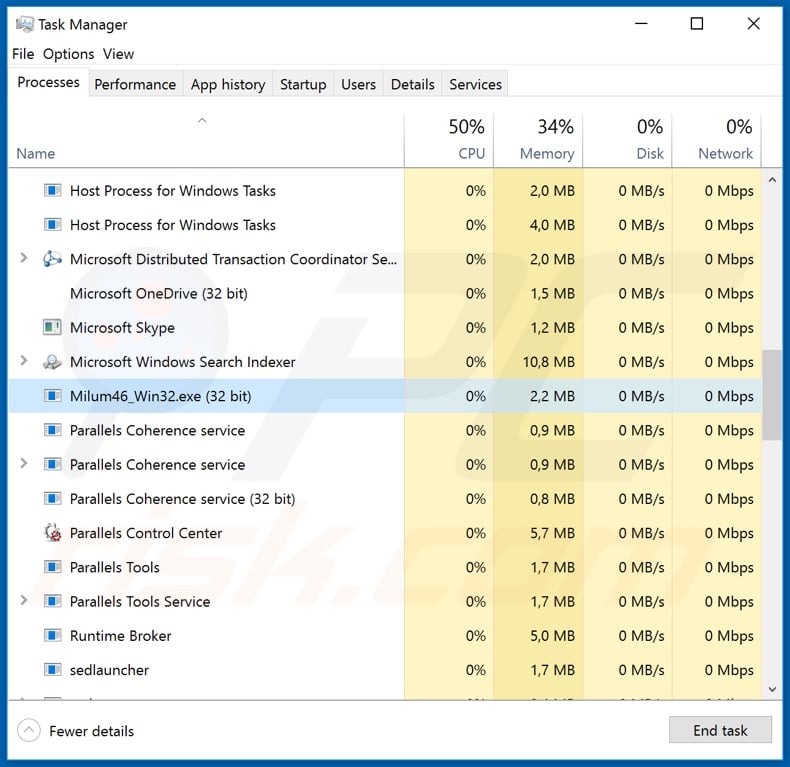
Task: Click 10,8 MB memory value of Search Indexer
Action: (x=549, y=362)
